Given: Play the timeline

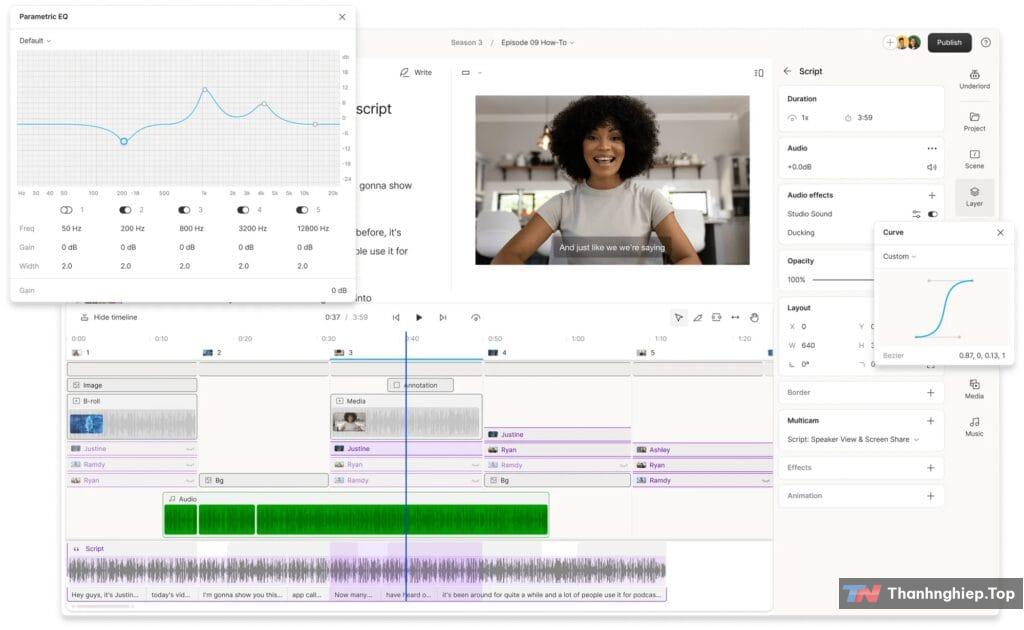Looking at the screenshot, I should 419,317.
